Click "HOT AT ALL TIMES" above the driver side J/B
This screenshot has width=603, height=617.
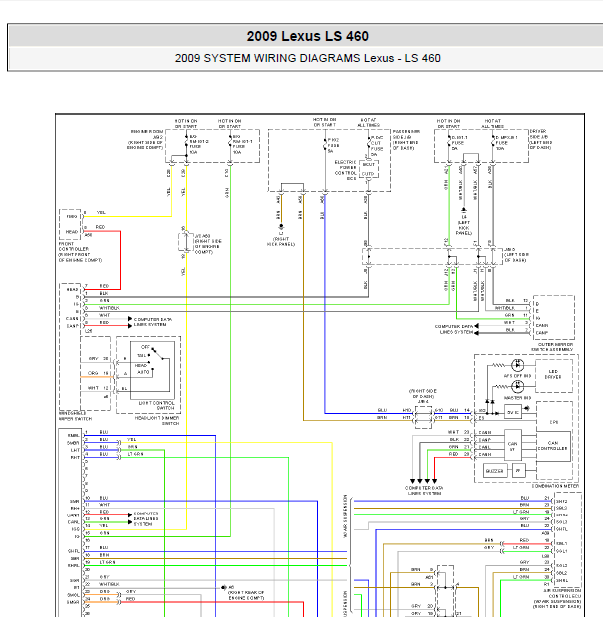pyautogui.click(x=492, y=124)
